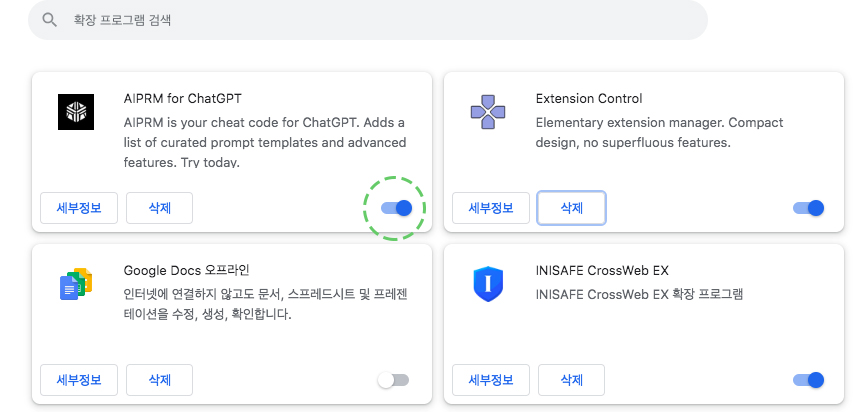The width and height of the screenshot is (856, 412).
Task: Open 세부정보 for Extension Control
Action: [x=491, y=208]
